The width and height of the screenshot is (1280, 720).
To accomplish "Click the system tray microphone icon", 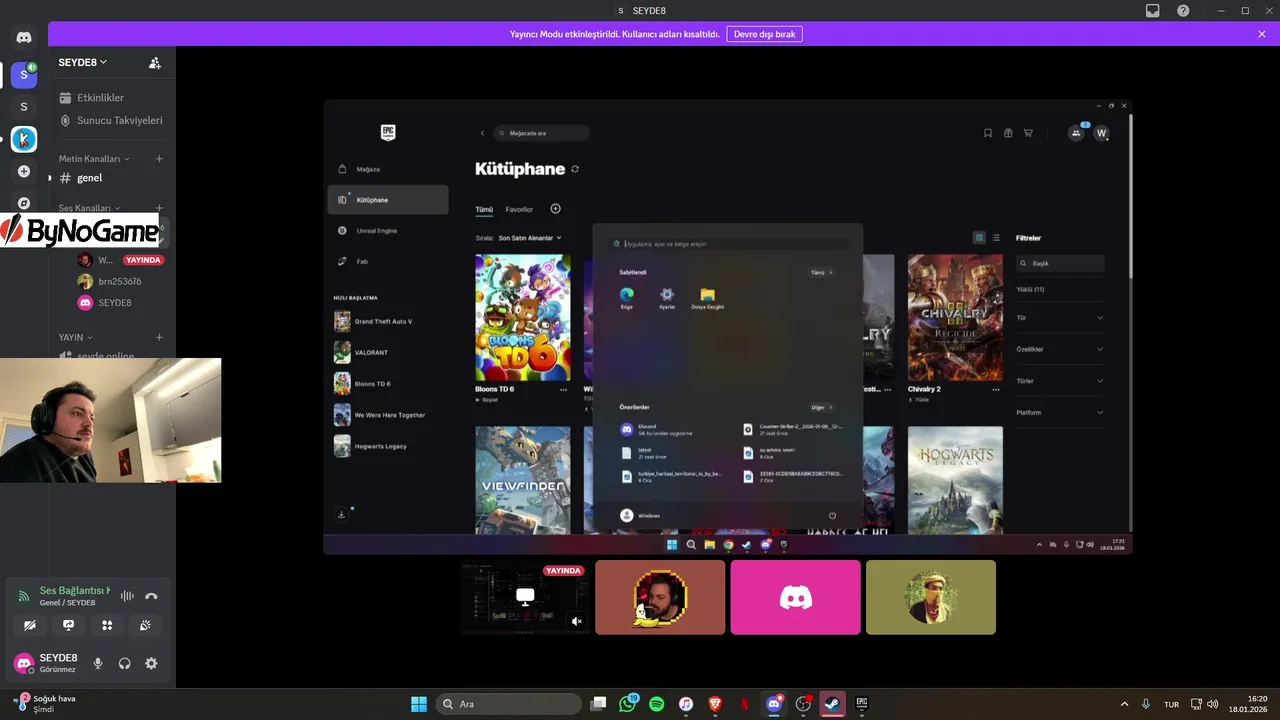I will pos(1146,704).
